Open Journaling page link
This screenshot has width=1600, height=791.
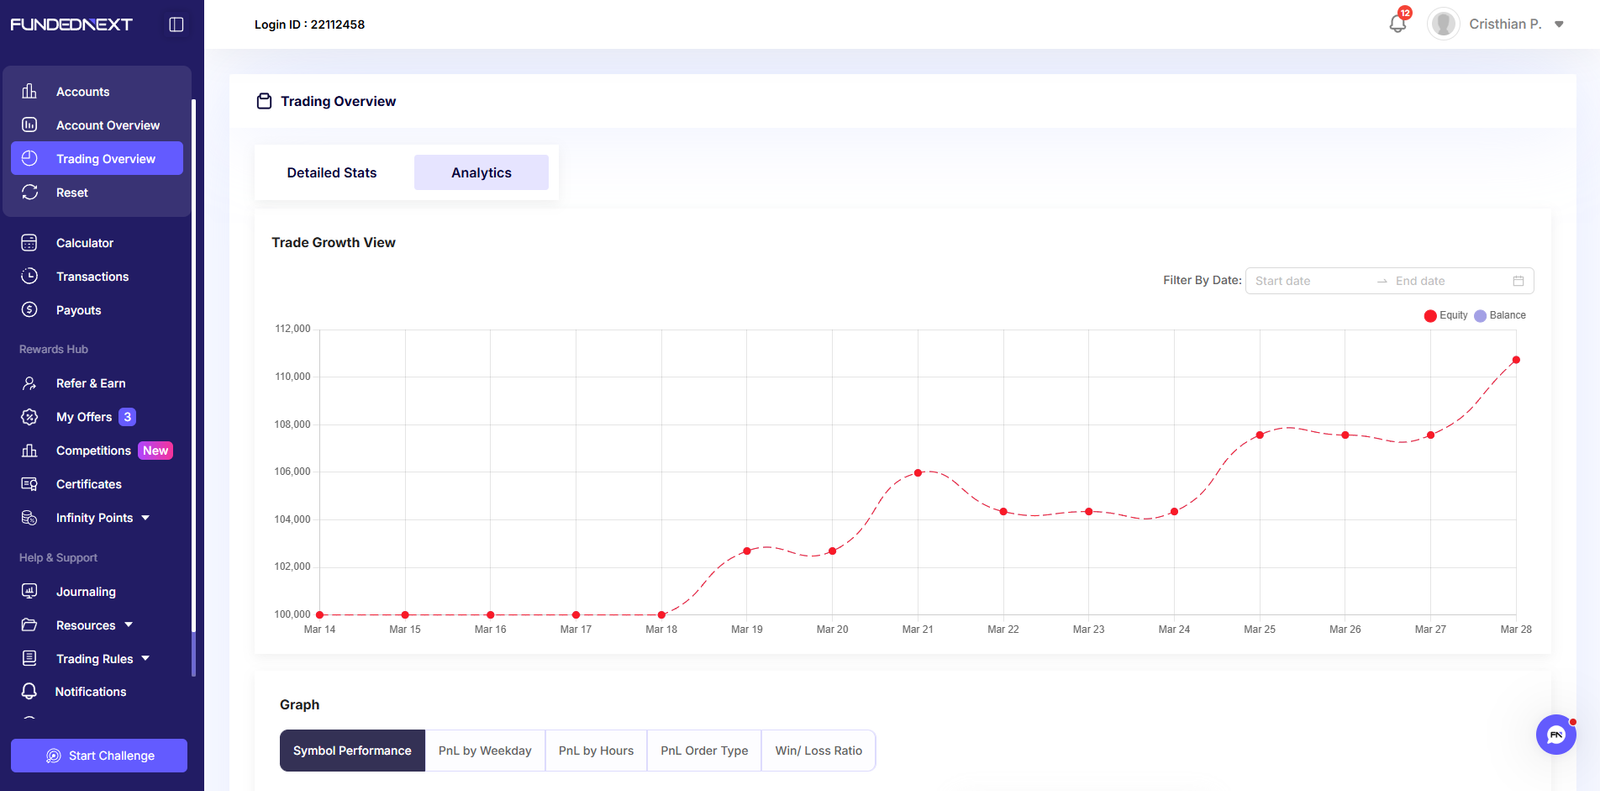(x=86, y=592)
